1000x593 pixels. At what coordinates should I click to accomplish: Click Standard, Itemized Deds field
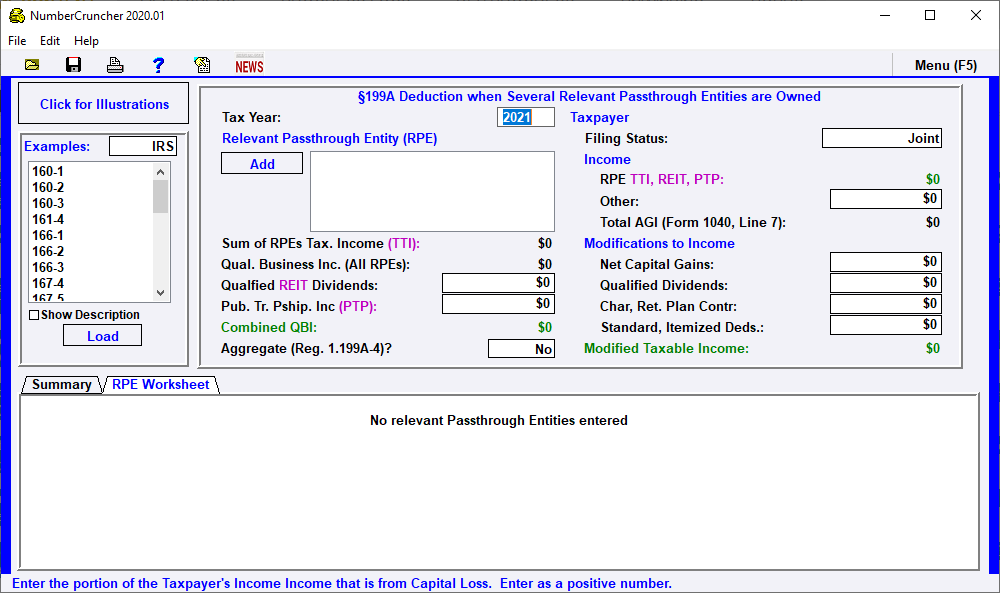pos(886,325)
